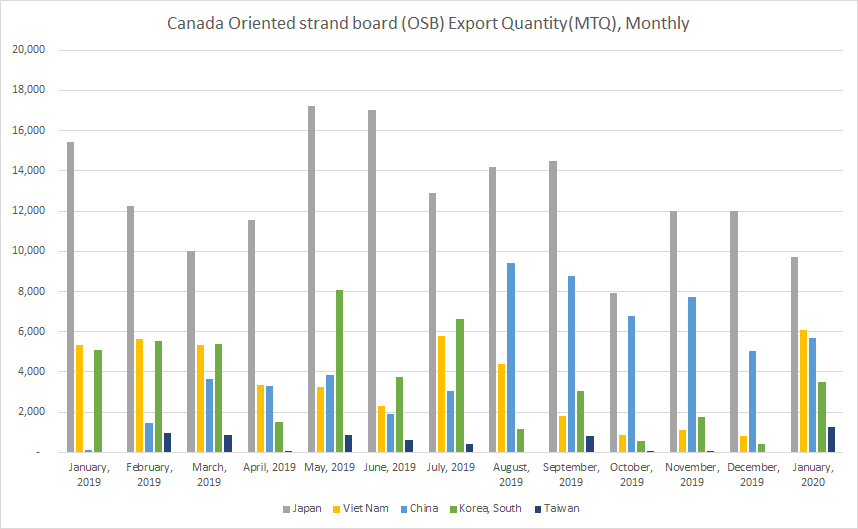Click the China legend entry label
Viewport: 858px width, 529px height.
(x=422, y=508)
